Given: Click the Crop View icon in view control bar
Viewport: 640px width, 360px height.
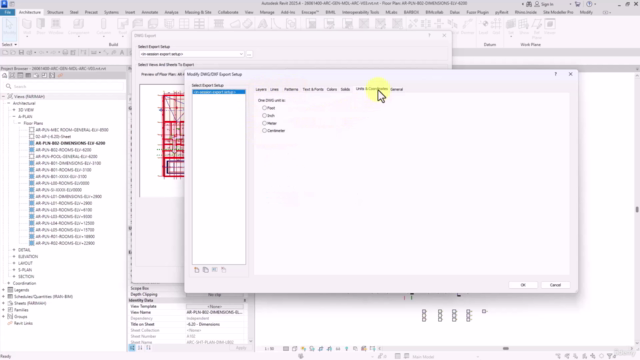Looking at the screenshot, I should [x=321, y=349].
